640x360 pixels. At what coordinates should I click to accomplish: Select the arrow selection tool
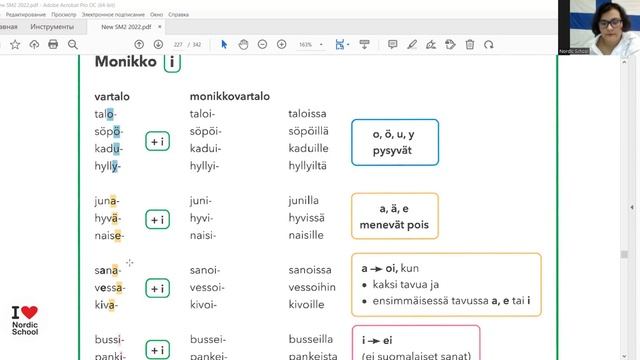tap(224, 44)
